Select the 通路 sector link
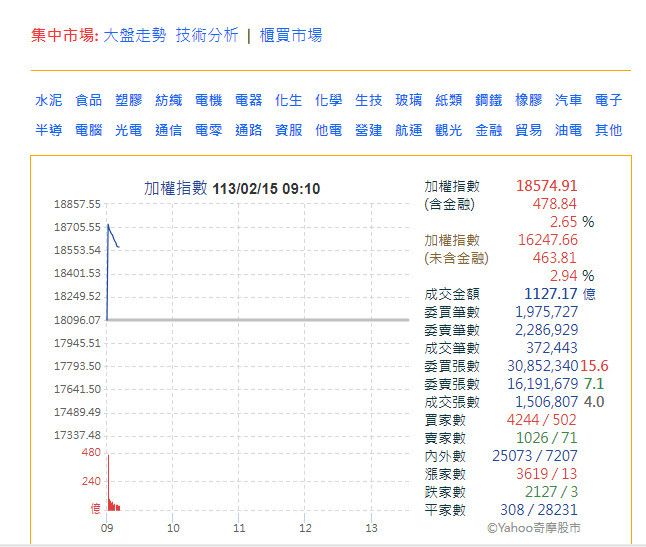Viewport: 646px width, 547px height. [x=248, y=130]
